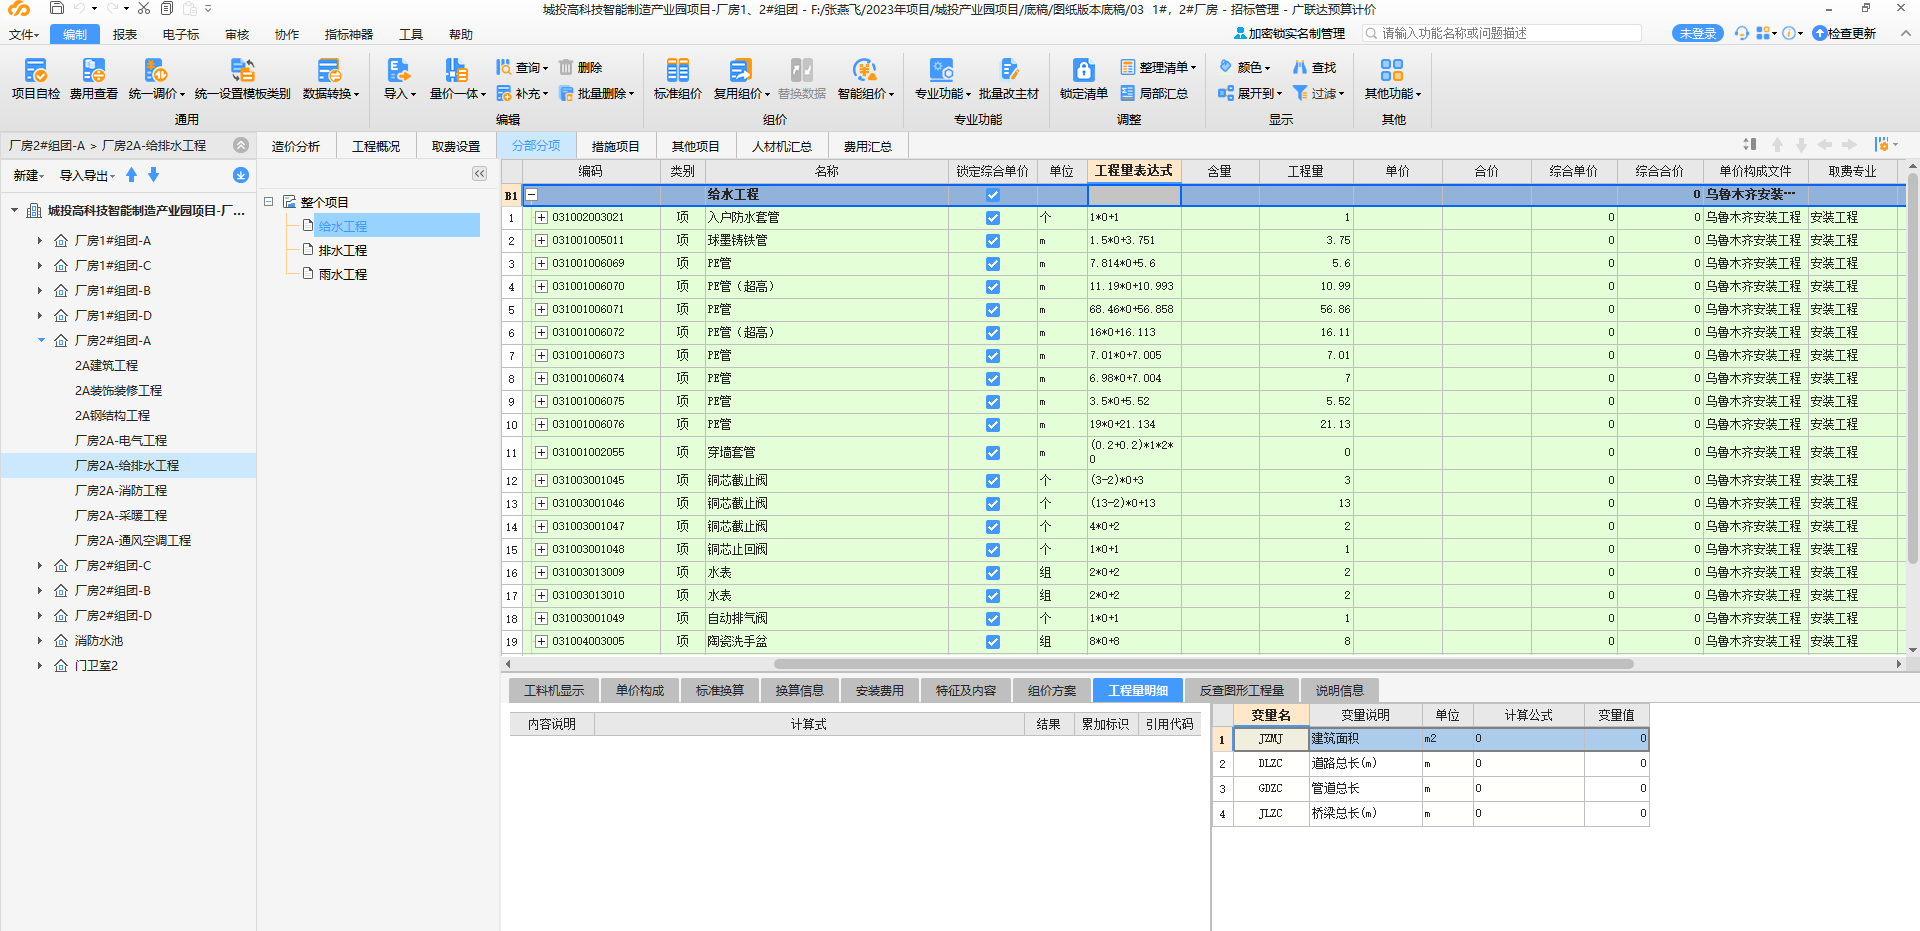The height and width of the screenshot is (931, 1920).
Task: Click the vertical scrollbar of the bill table
Action: (x=1912, y=370)
